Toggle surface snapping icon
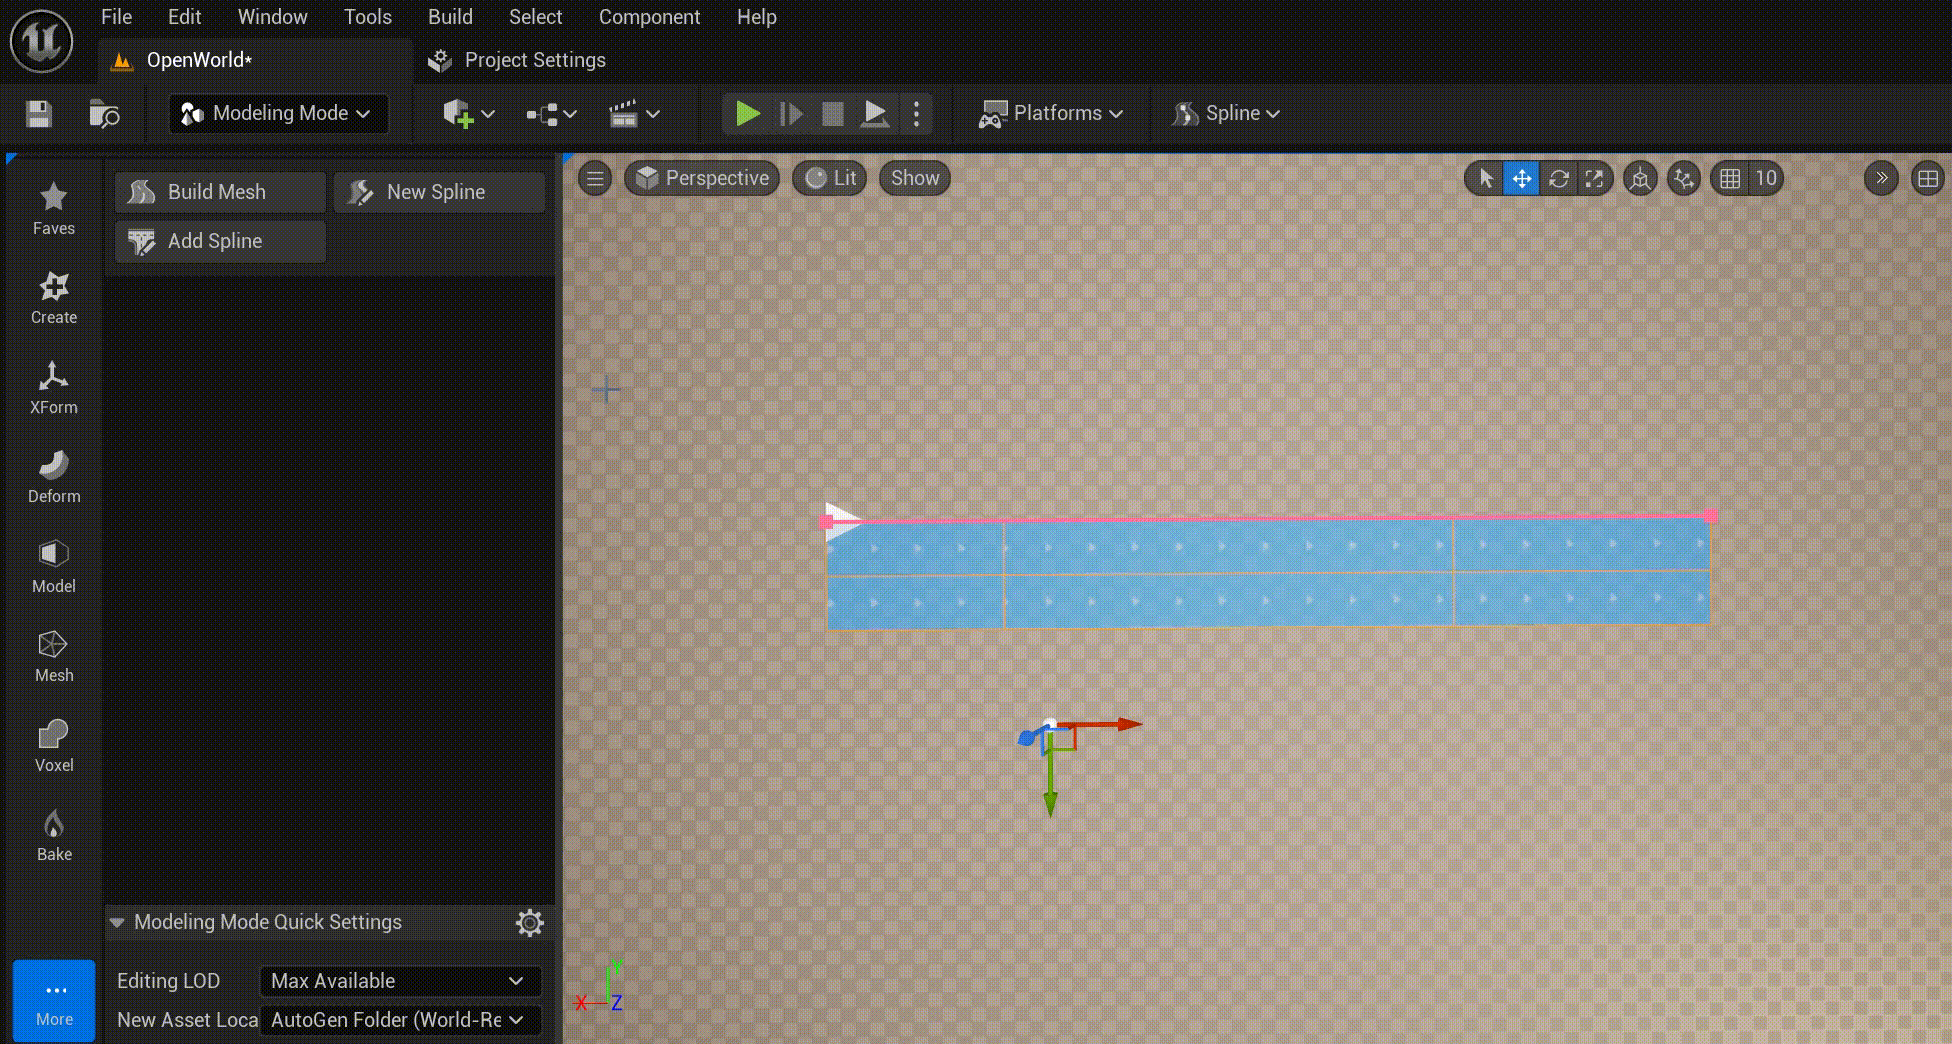The height and width of the screenshot is (1044, 1952). [1684, 179]
